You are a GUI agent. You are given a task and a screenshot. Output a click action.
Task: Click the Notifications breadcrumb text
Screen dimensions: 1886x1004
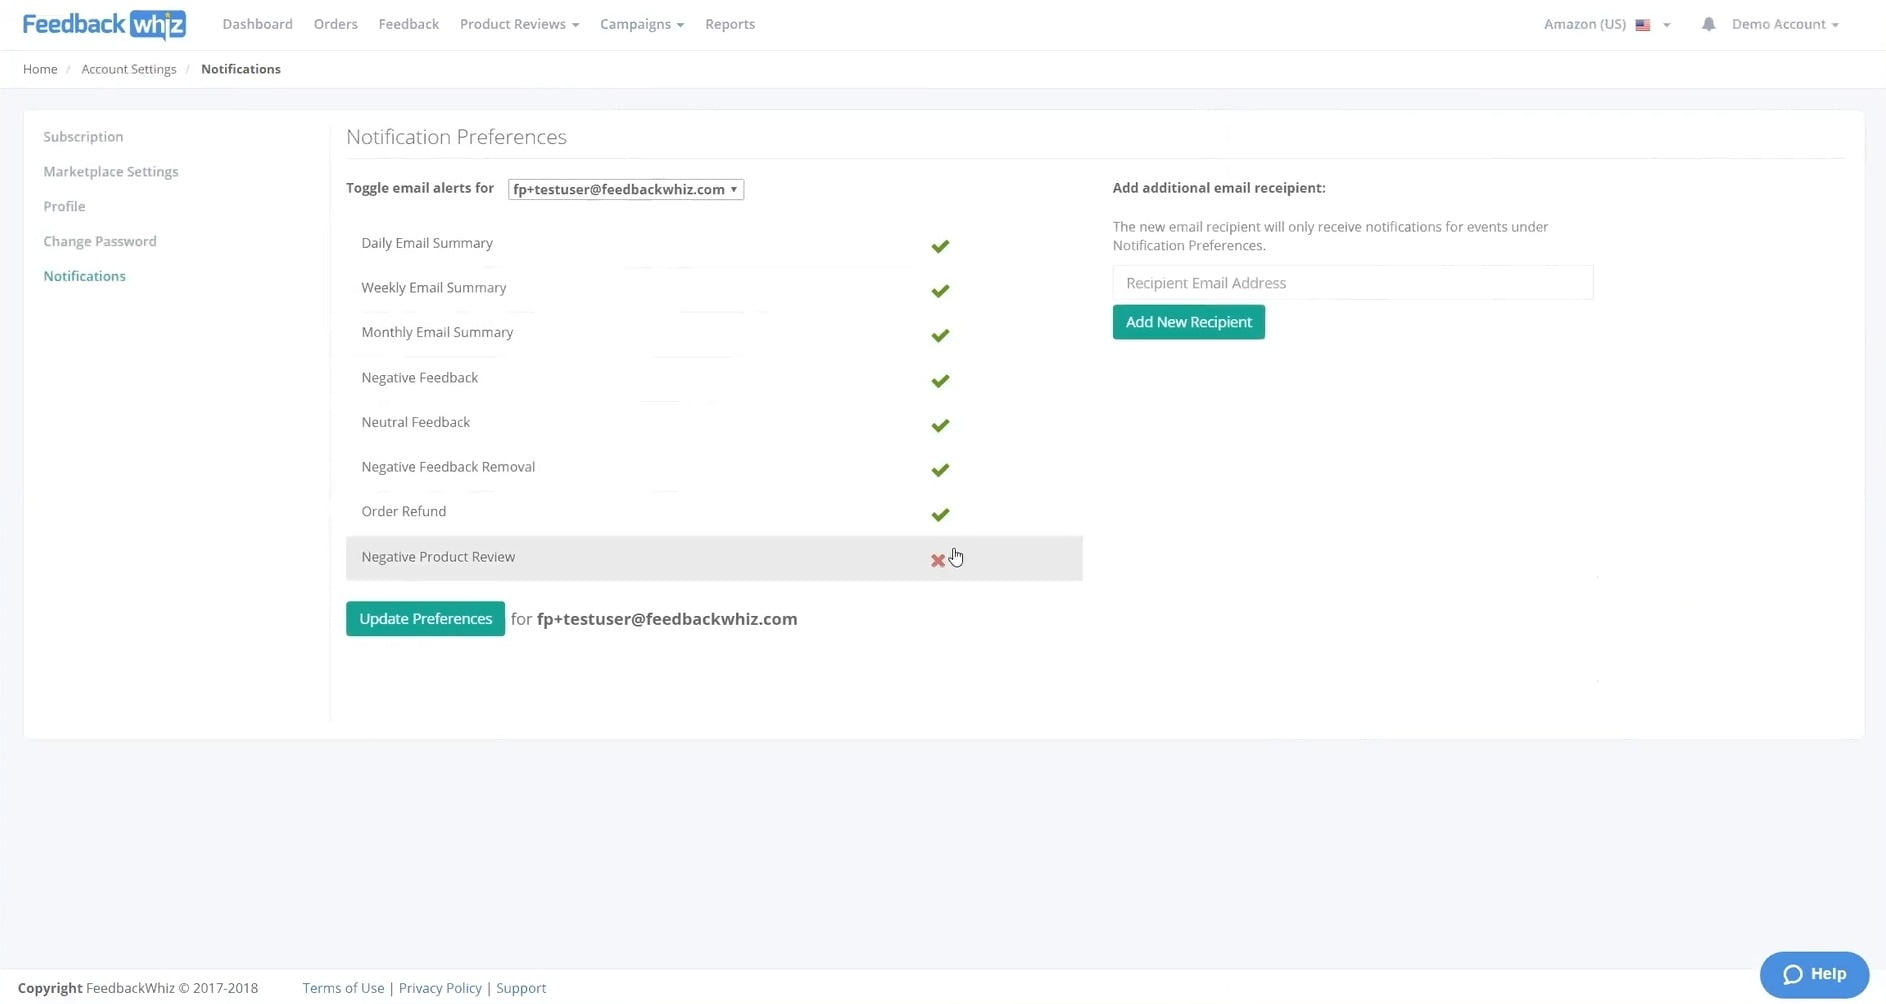pos(241,69)
